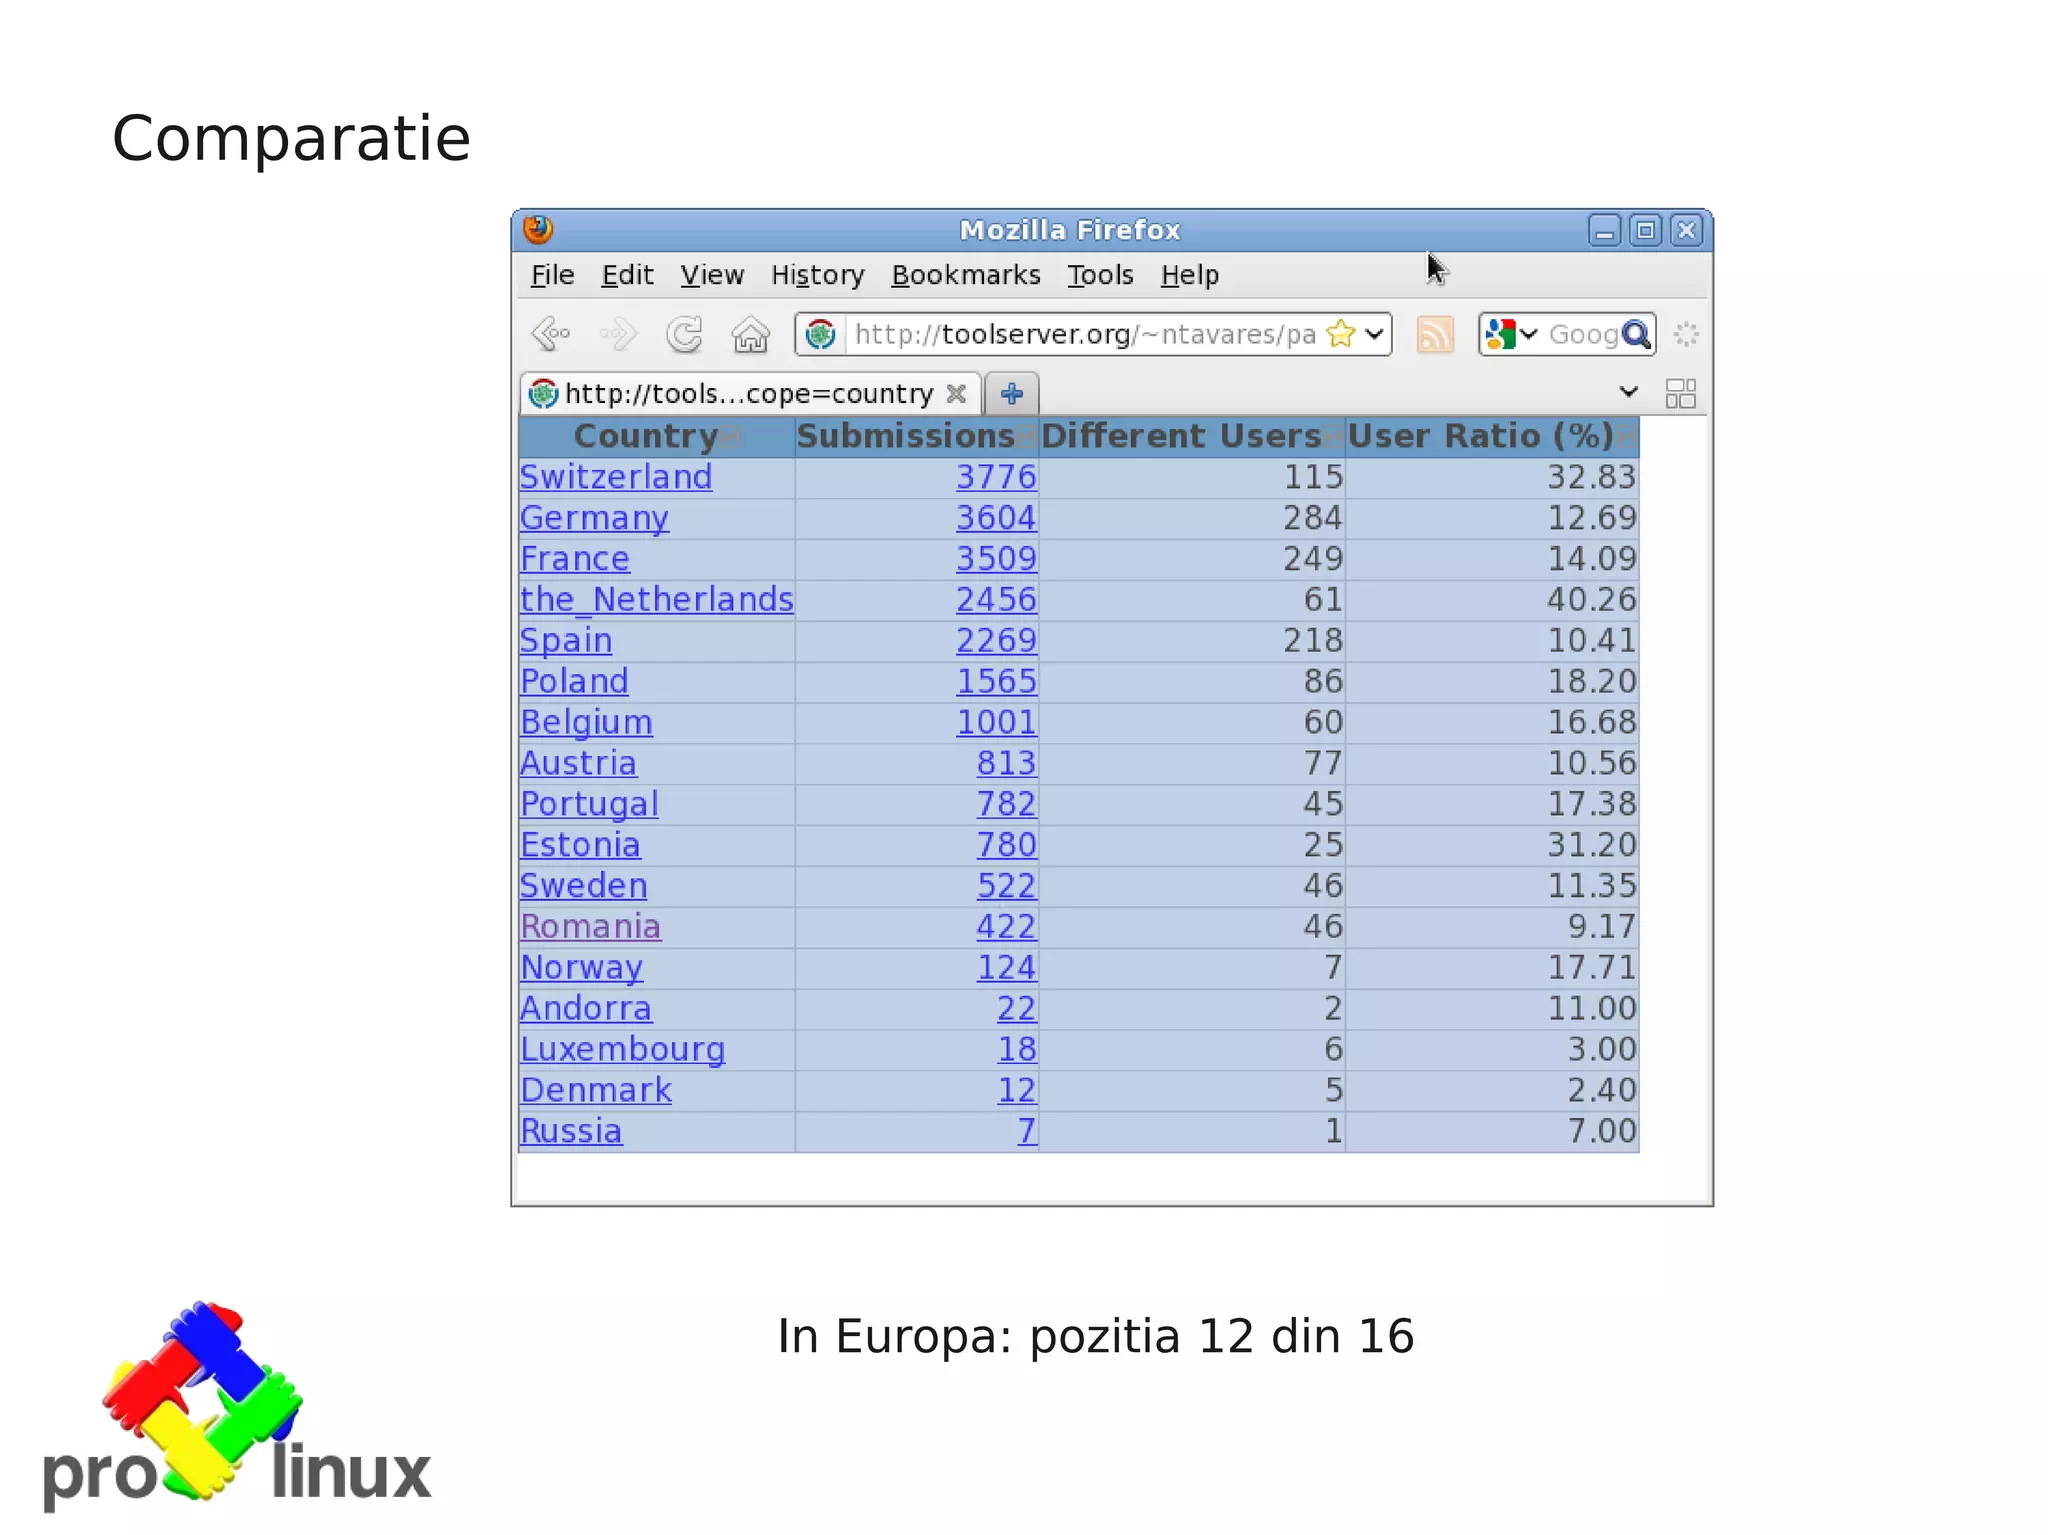Click the Firefox back arrow button
Image resolution: width=2048 pixels, height=1535 pixels.
[551, 334]
